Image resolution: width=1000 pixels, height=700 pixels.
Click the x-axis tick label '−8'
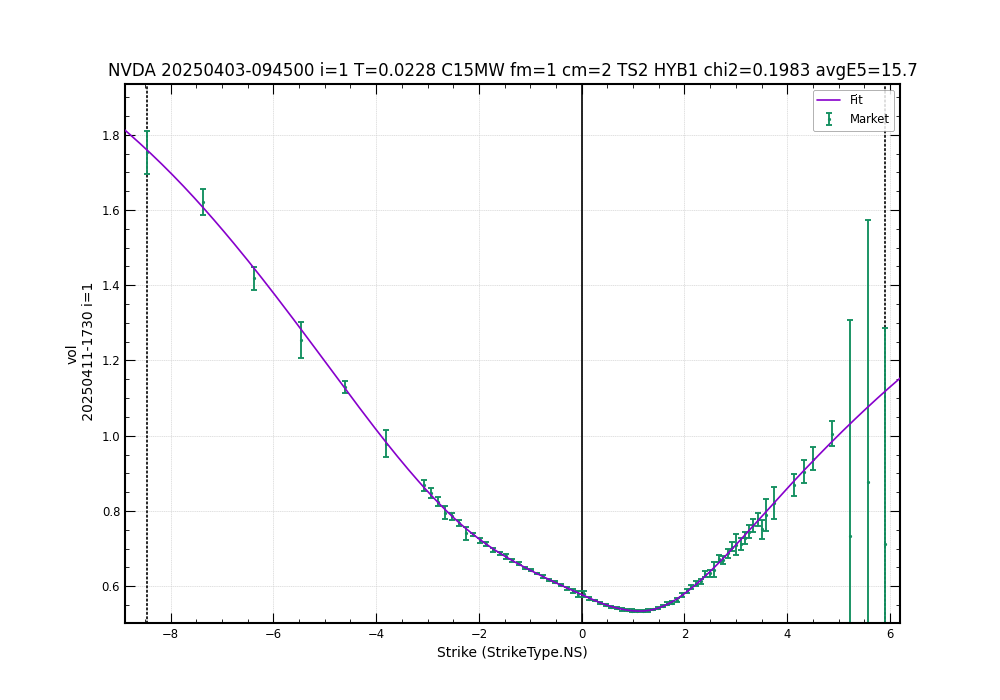point(170,634)
